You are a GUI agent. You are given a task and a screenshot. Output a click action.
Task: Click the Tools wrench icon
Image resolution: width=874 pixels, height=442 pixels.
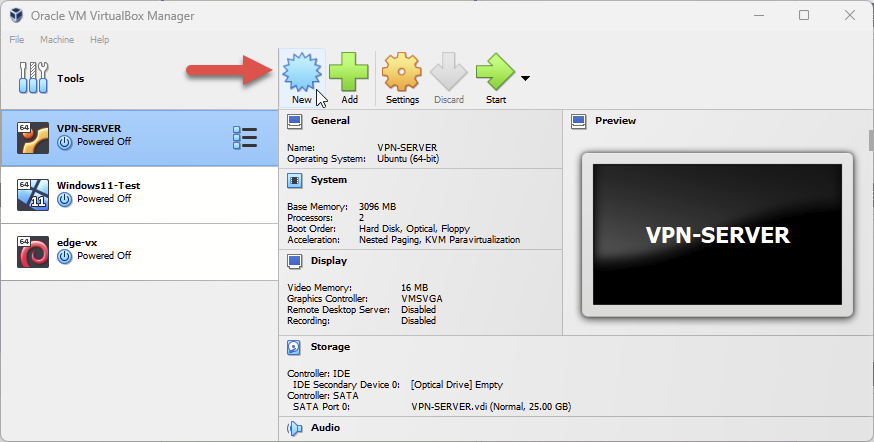click(x=35, y=78)
